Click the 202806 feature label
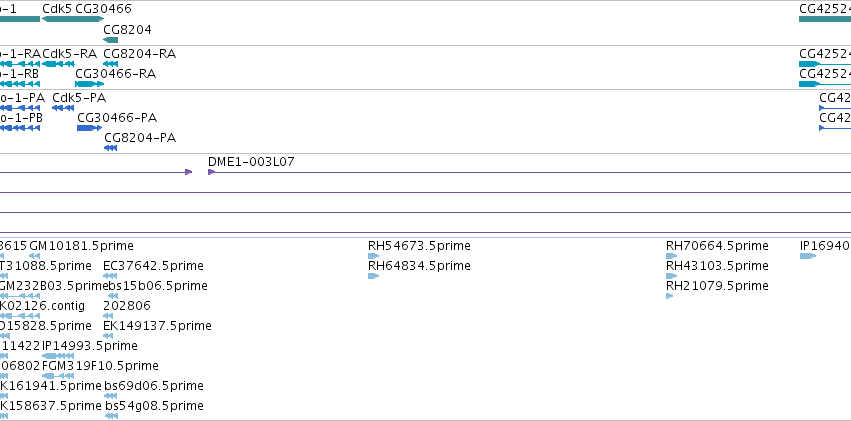The width and height of the screenshot is (851, 421). (x=127, y=306)
